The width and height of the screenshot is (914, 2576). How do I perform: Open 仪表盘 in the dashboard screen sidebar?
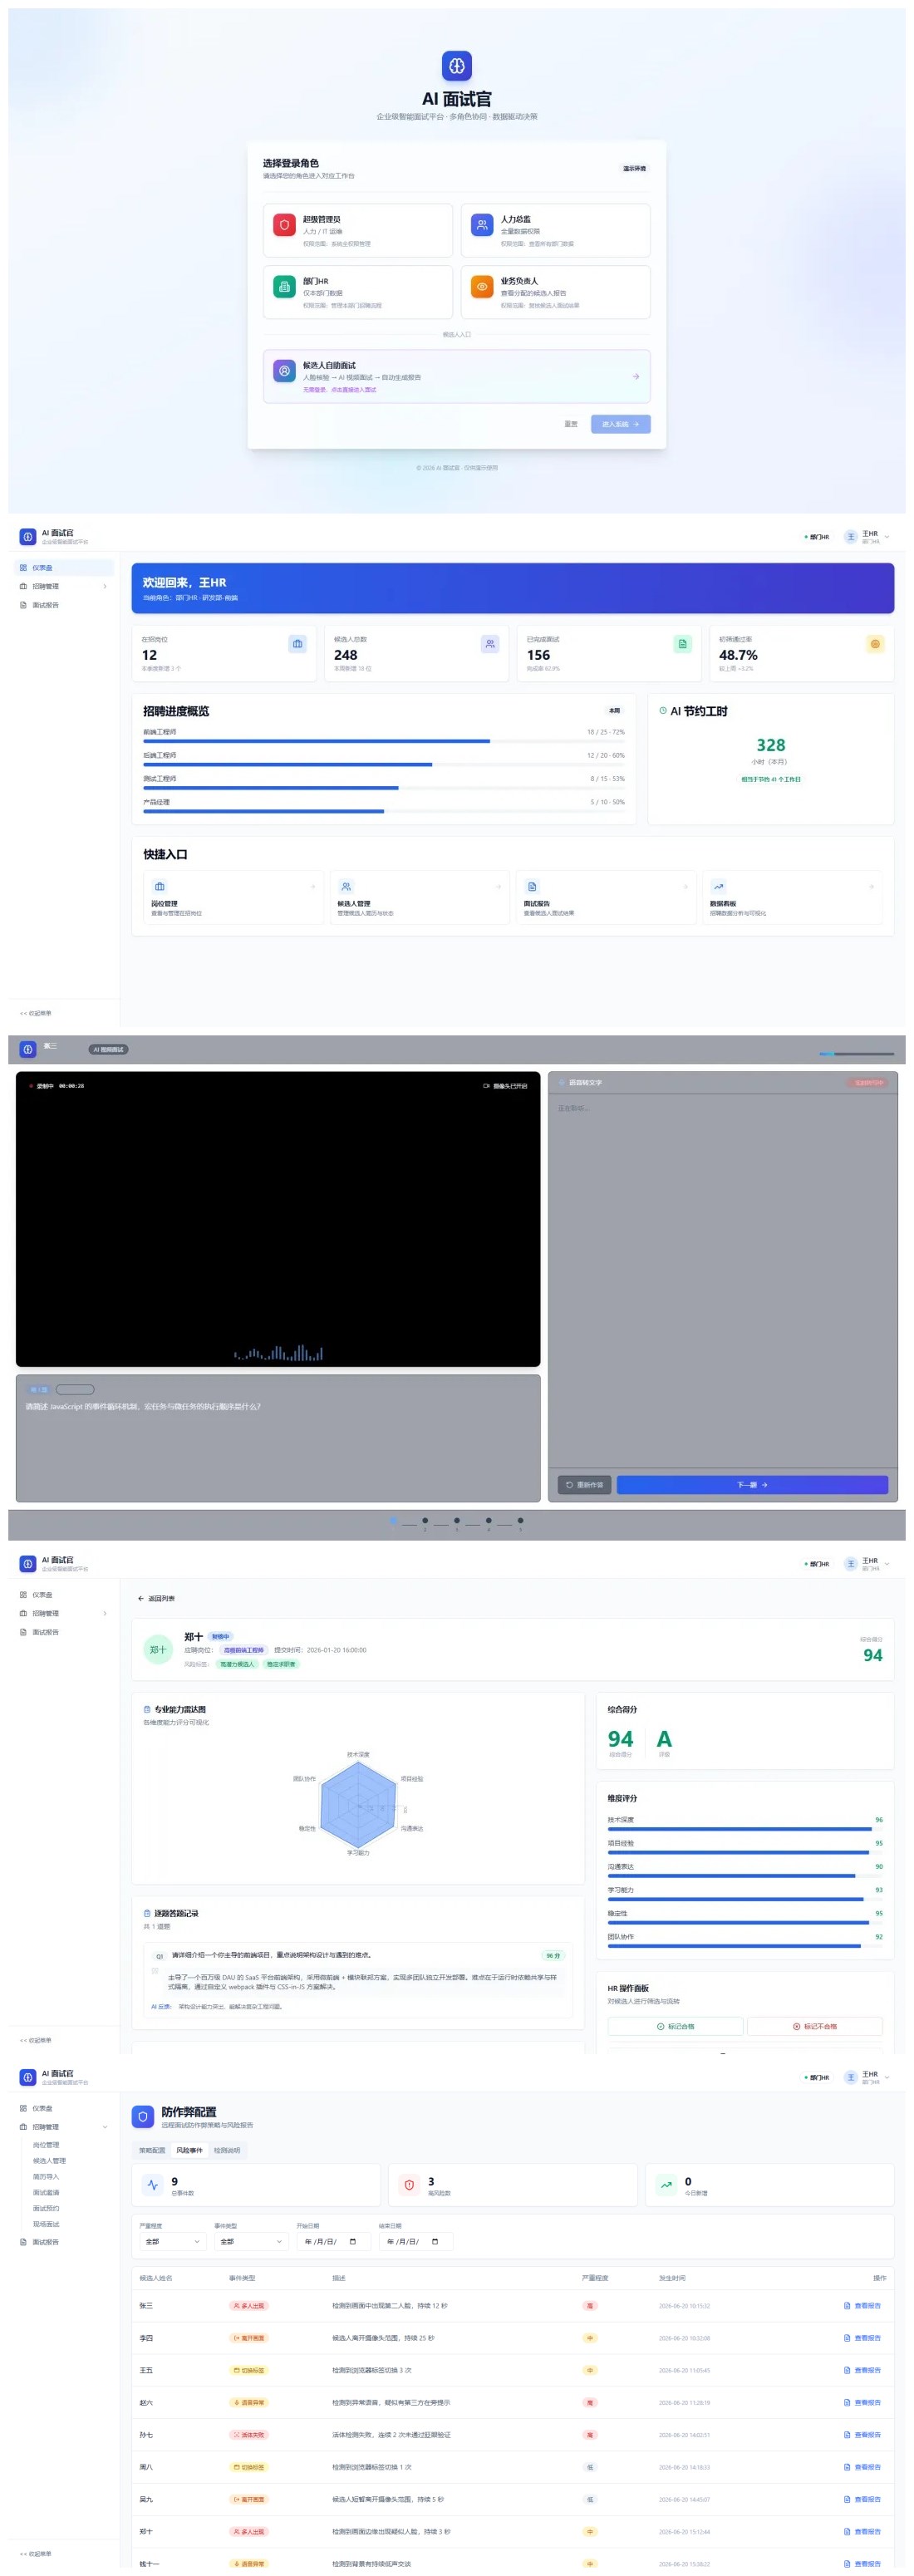pyautogui.click(x=65, y=568)
